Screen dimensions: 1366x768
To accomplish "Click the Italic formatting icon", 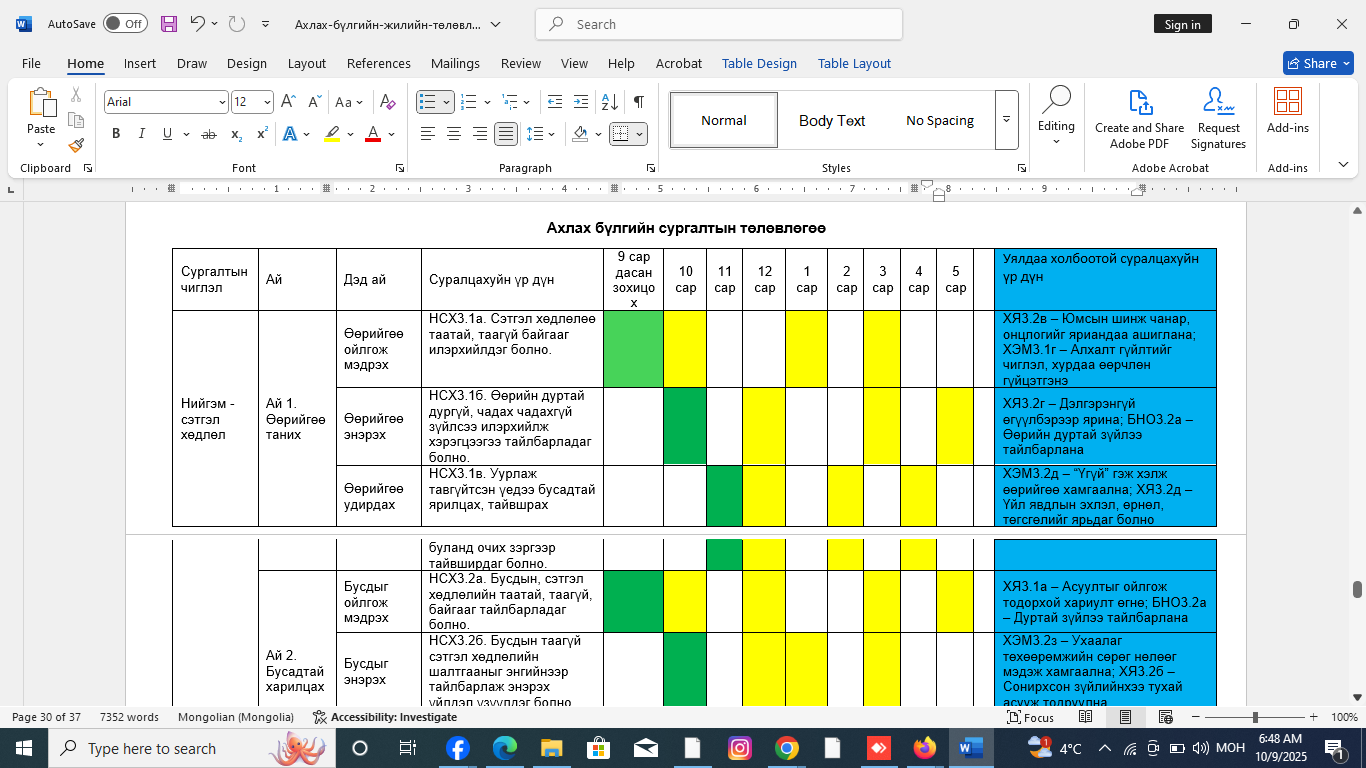I will [x=141, y=134].
